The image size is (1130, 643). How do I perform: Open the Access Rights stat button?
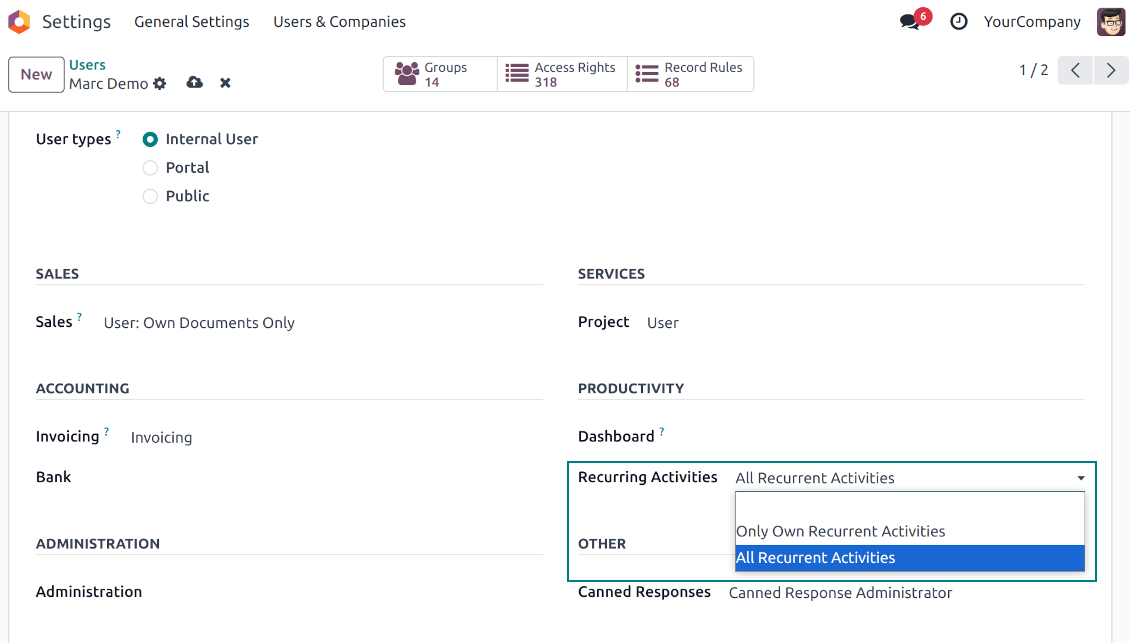pos(562,74)
